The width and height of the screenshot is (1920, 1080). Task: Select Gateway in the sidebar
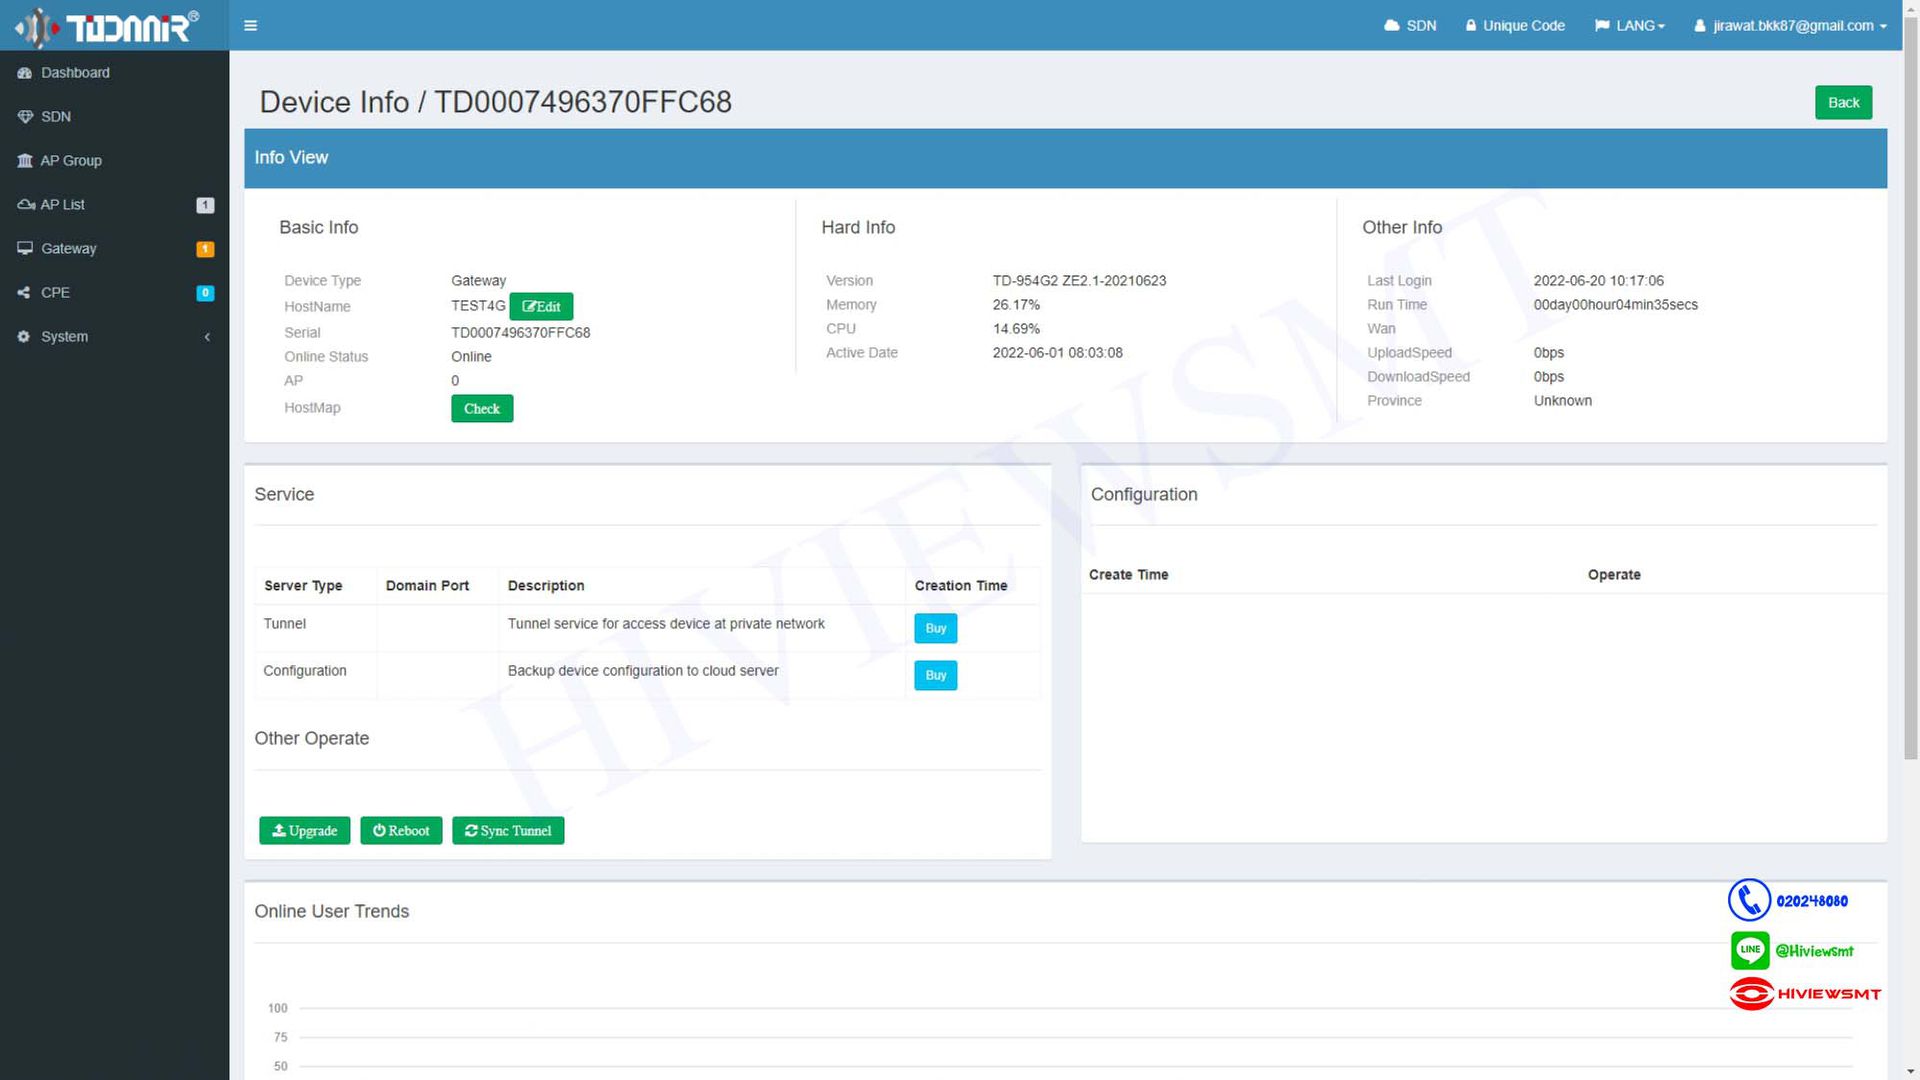click(68, 249)
